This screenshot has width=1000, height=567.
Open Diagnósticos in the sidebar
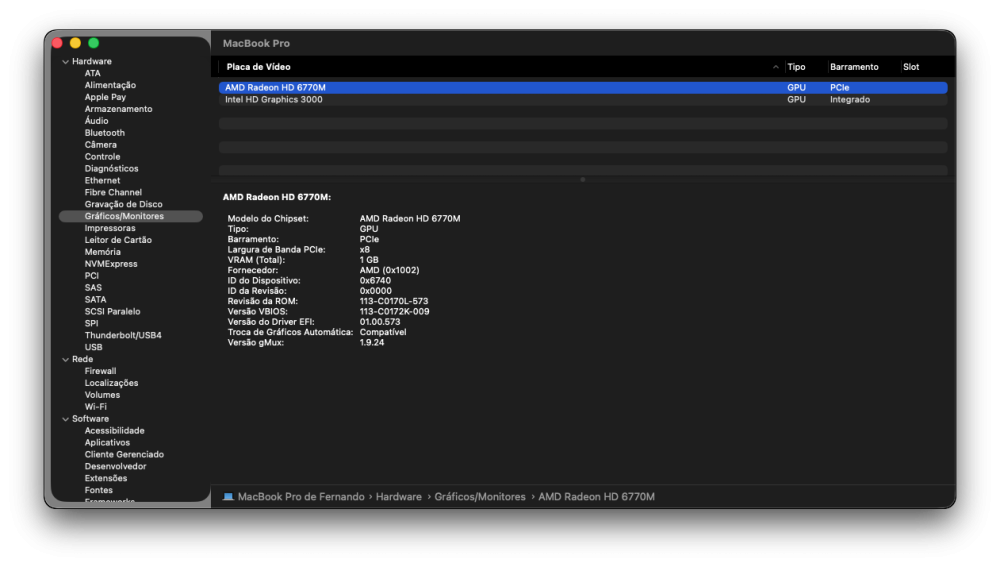[x=112, y=168]
